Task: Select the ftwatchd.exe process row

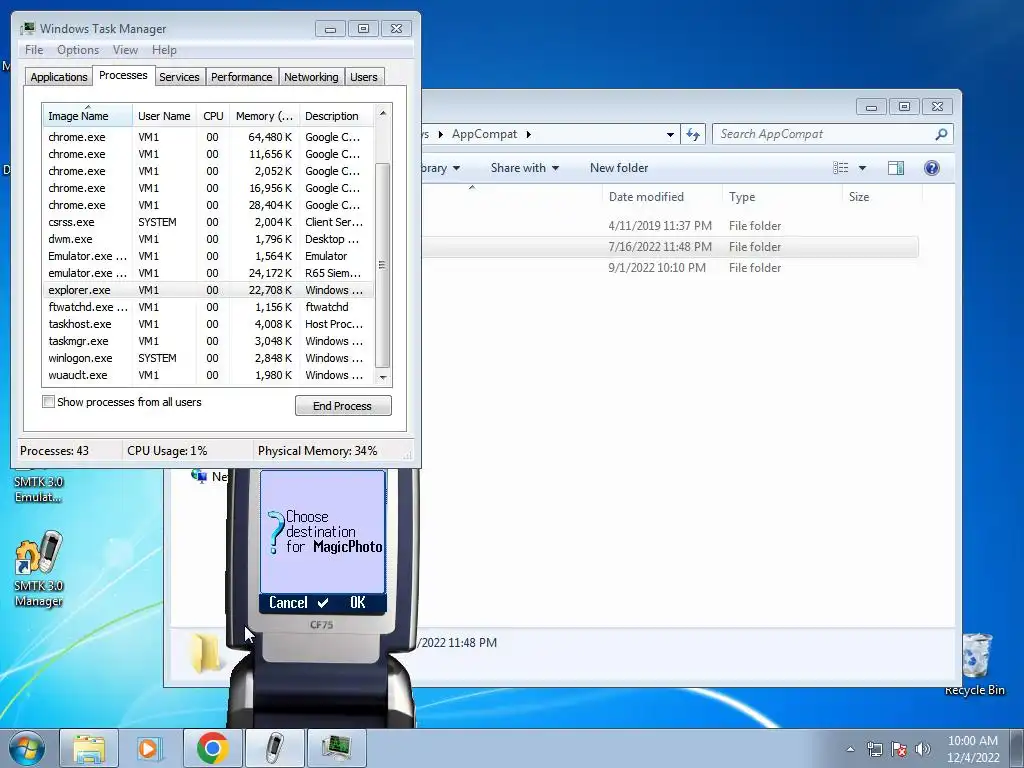Action: pos(208,307)
